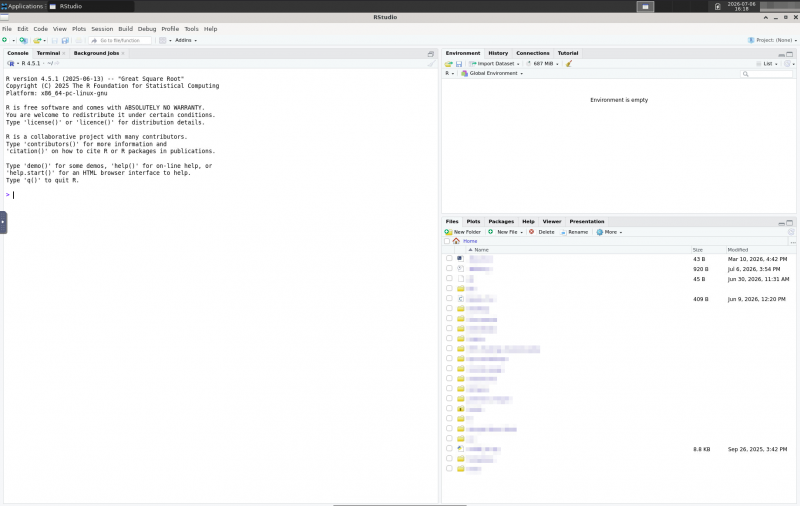Open the More dropdown in Files pane
Screen dimensions: 800x506
pos(609,232)
